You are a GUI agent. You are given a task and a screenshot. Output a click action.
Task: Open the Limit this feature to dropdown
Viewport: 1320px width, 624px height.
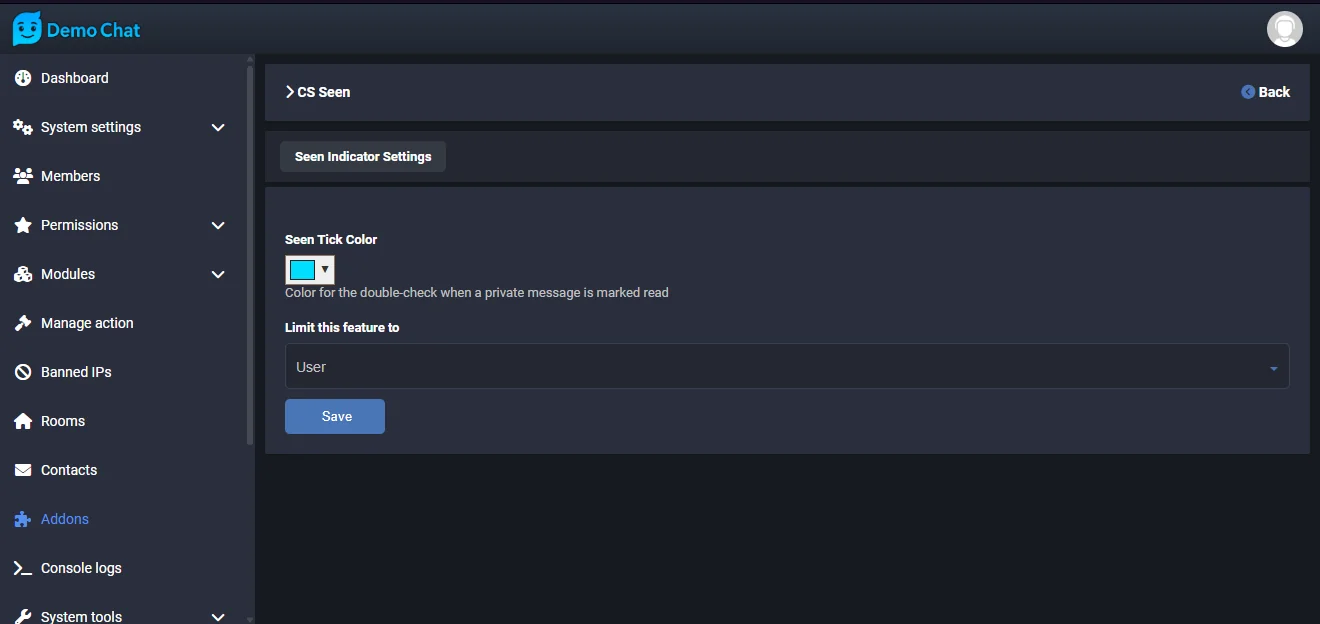[786, 367]
